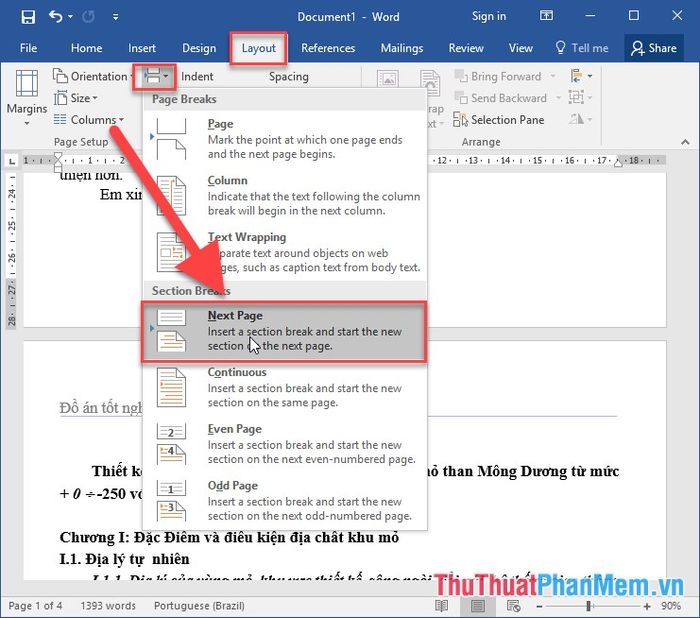
Task: Open the Orientation dropdown
Action: [x=93, y=76]
